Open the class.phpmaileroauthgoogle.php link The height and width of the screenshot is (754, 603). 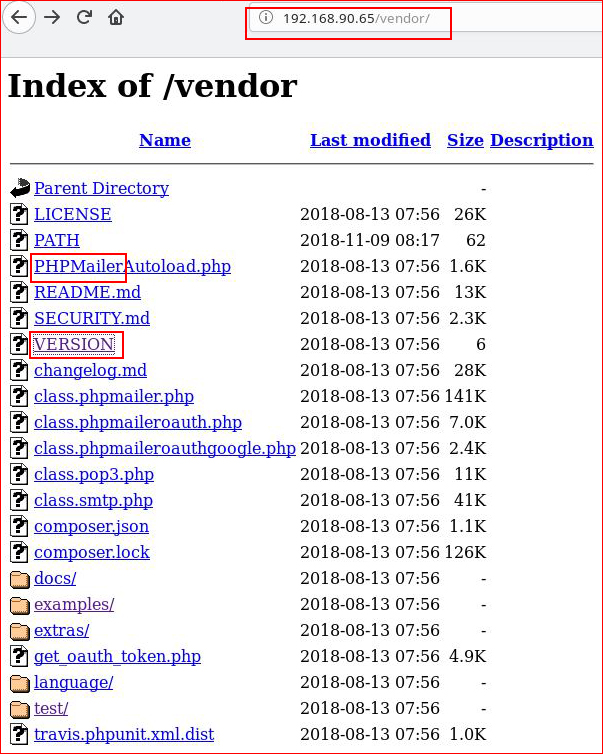(165, 448)
